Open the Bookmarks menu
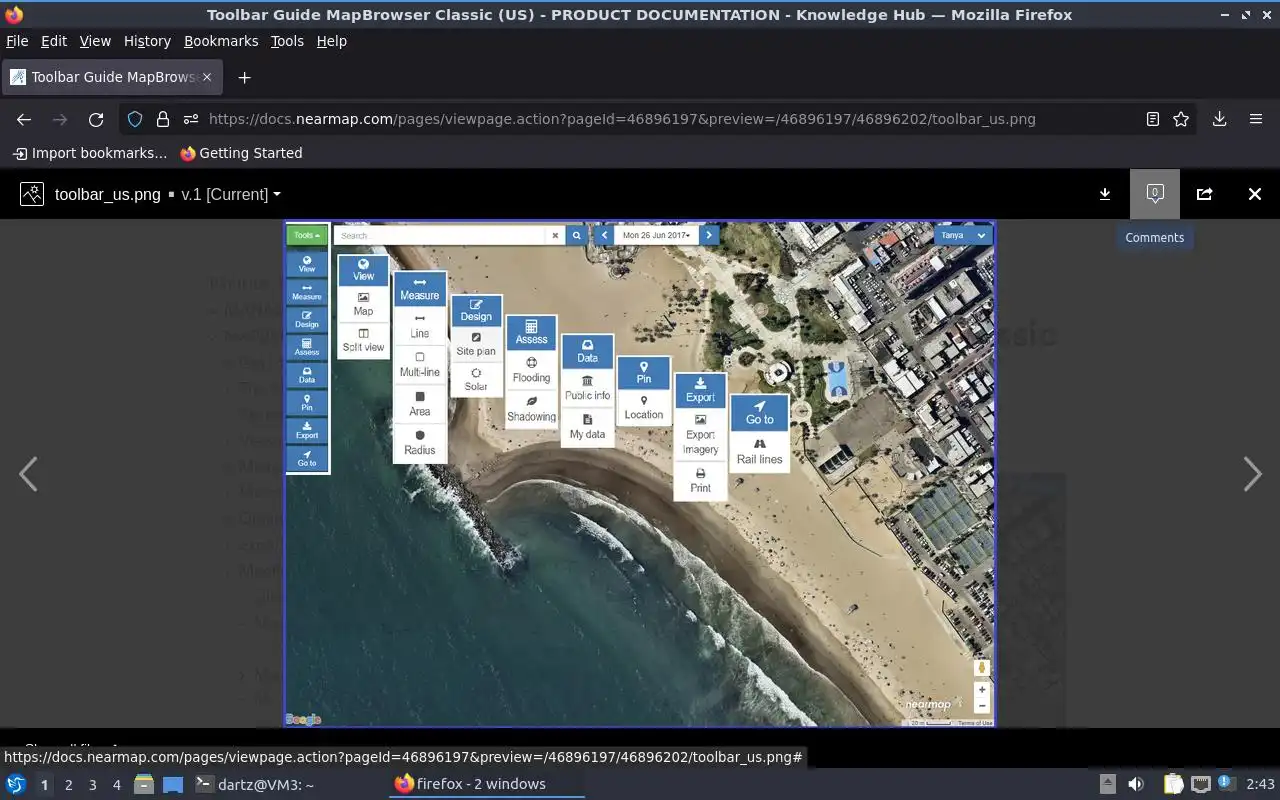Viewport: 1280px width, 800px height. pyautogui.click(x=221, y=41)
